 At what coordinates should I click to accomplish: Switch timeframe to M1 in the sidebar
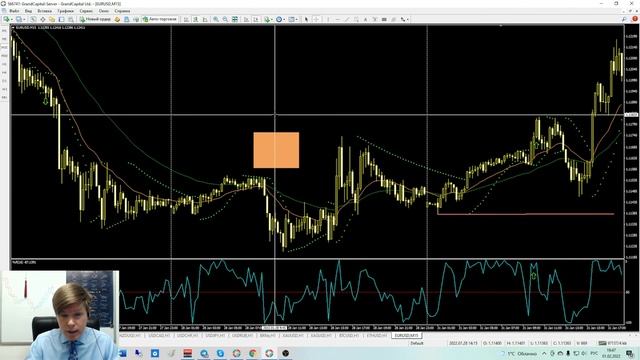tap(4, 31)
